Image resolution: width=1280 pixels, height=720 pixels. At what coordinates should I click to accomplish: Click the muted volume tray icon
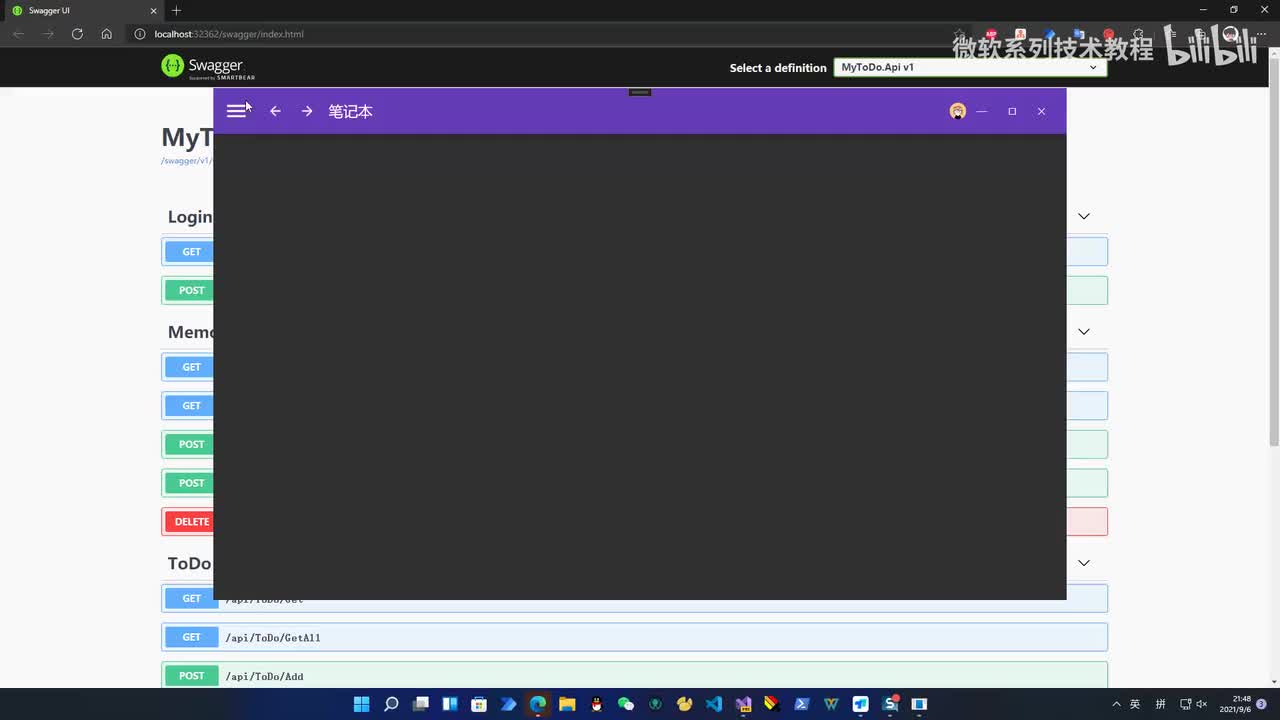[x=1202, y=704]
